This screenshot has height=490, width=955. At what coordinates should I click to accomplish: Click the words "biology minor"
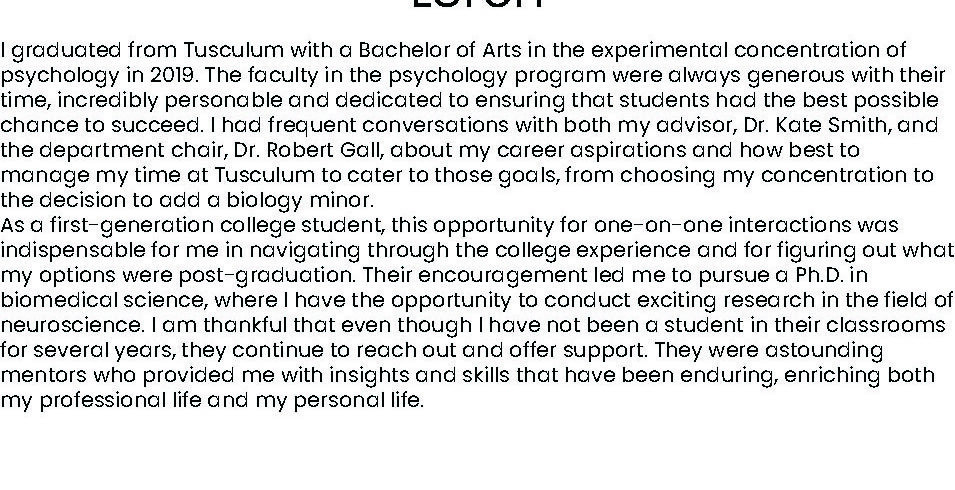pos(306,200)
